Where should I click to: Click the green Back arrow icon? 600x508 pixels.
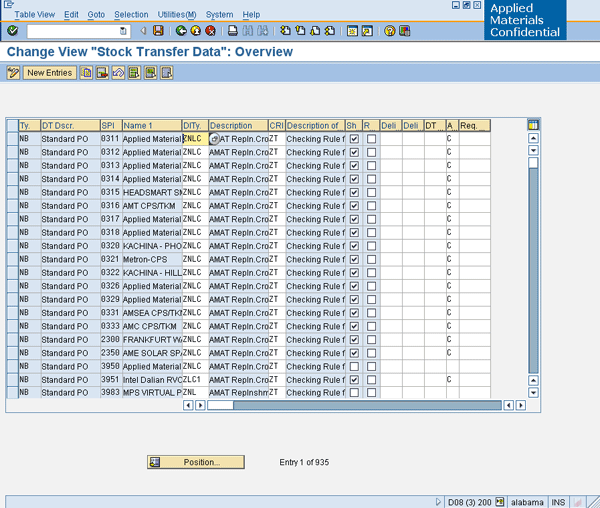pos(181,31)
